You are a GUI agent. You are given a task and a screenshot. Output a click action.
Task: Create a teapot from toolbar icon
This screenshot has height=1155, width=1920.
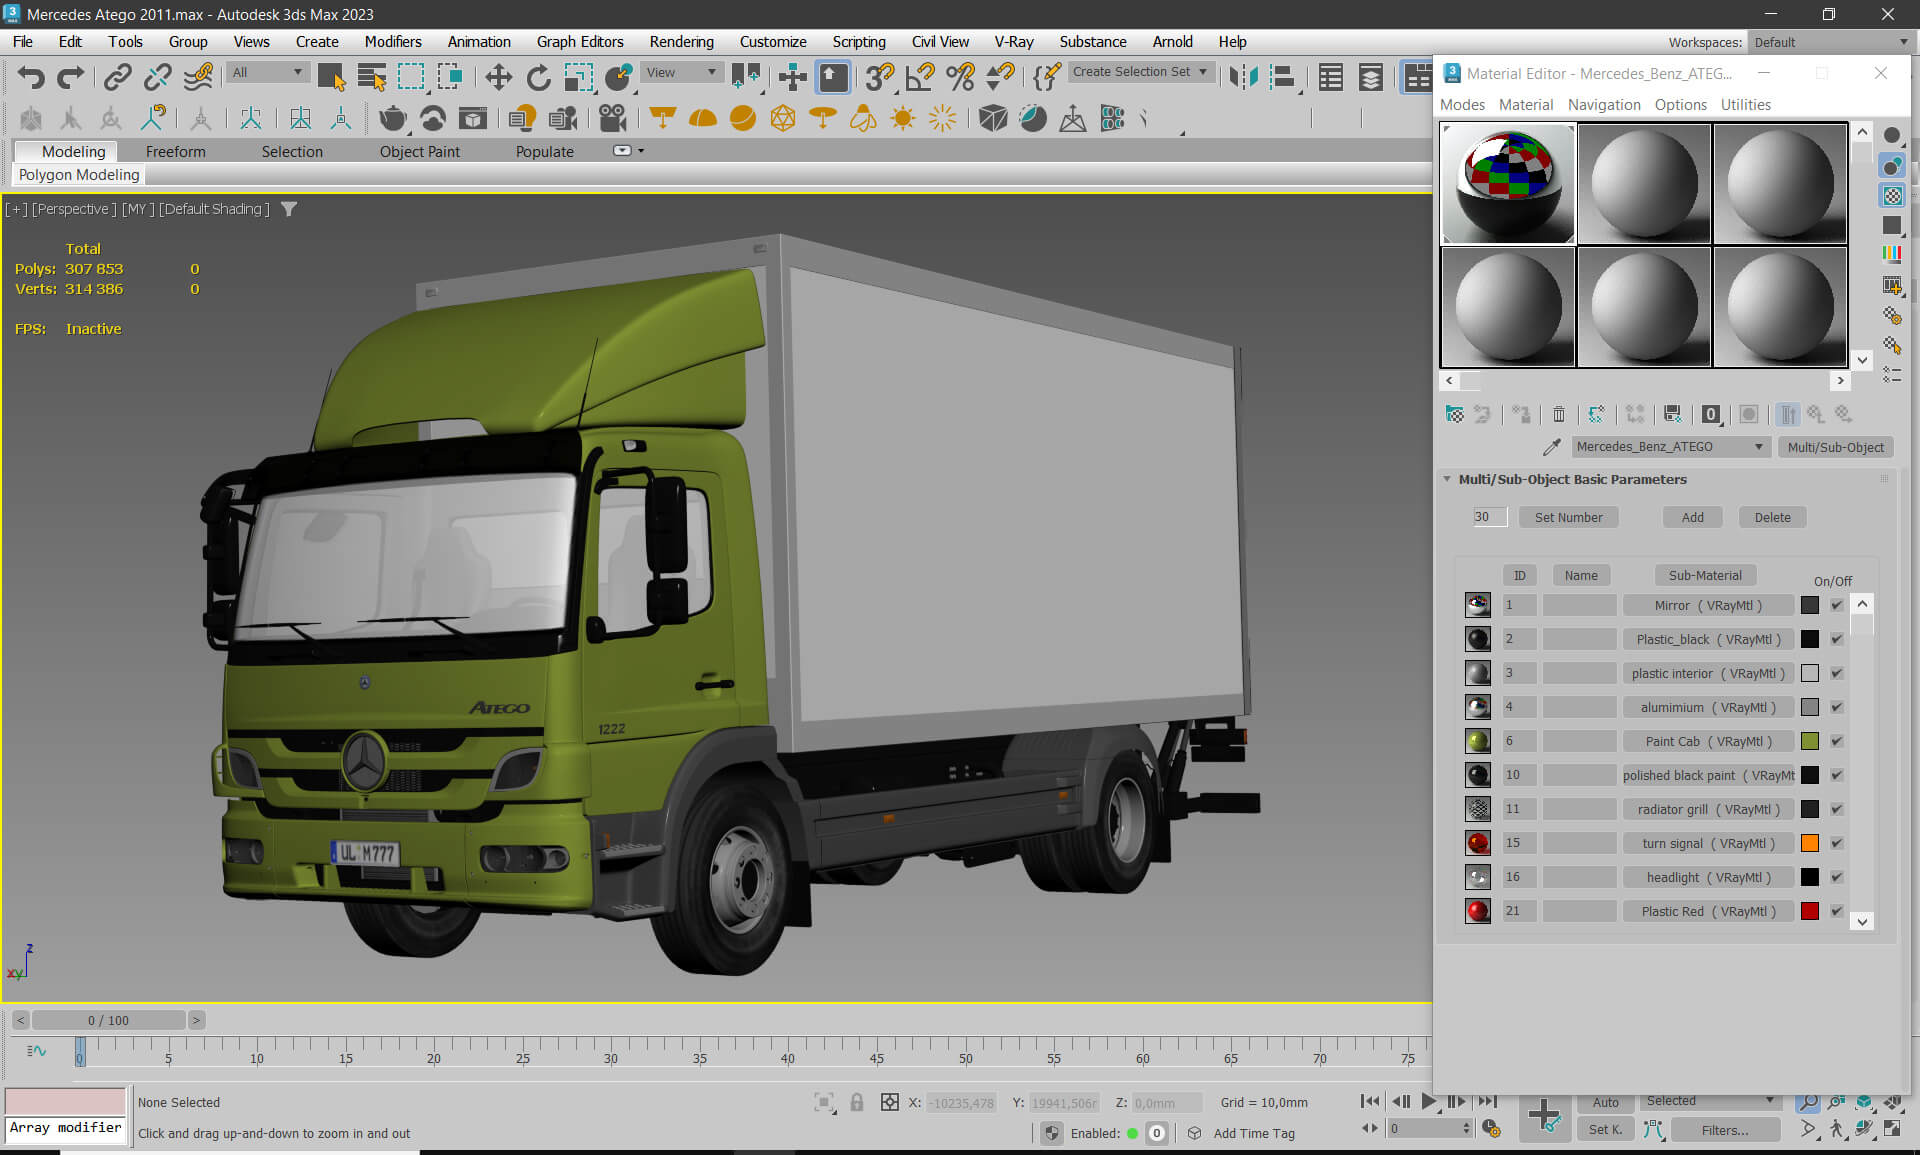[x=392, y=119]
